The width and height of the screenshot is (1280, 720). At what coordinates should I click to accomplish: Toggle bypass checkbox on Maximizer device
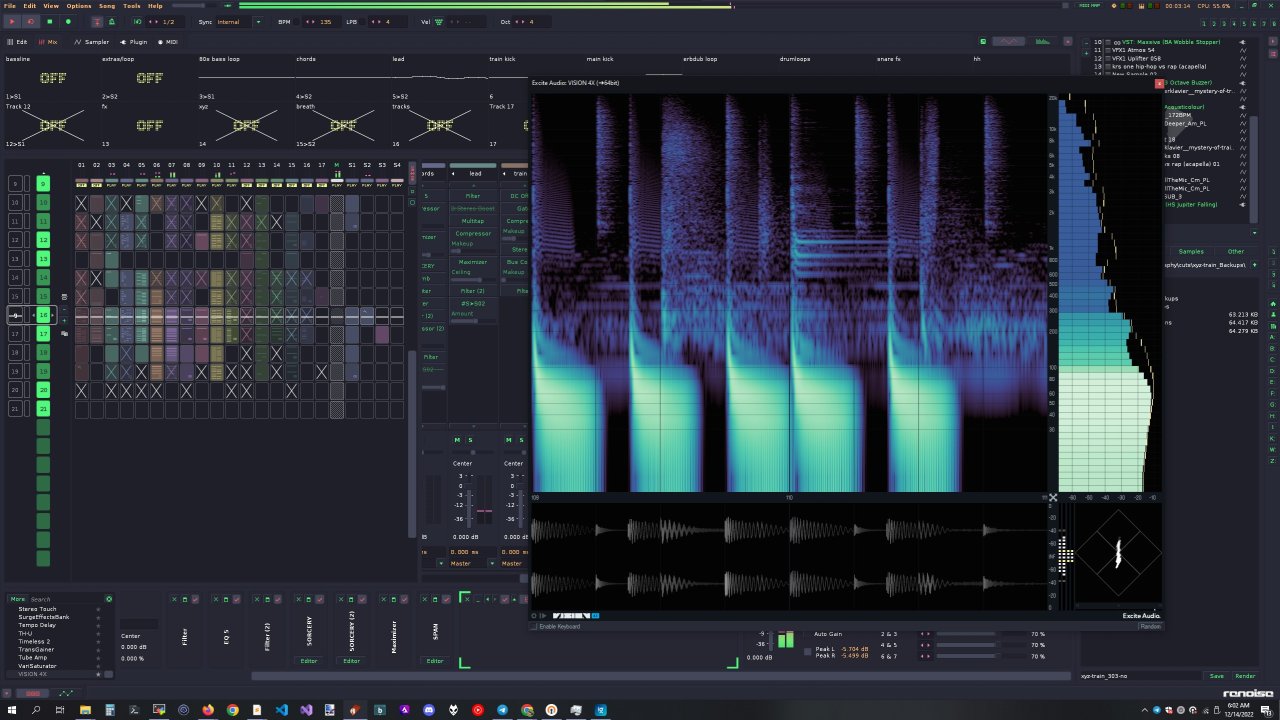(x=403, y=599)
